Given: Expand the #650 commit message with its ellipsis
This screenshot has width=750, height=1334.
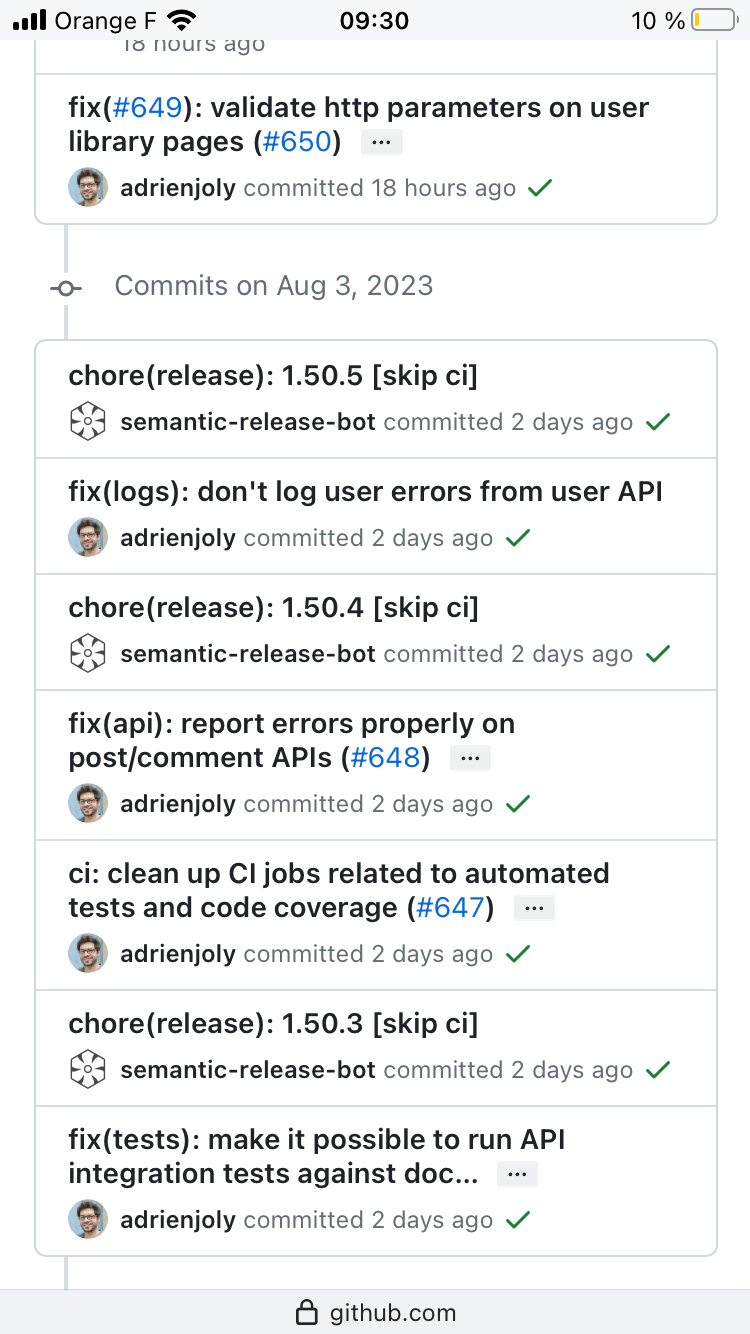Looking at the screenshot, I should (x=381, y=143).
